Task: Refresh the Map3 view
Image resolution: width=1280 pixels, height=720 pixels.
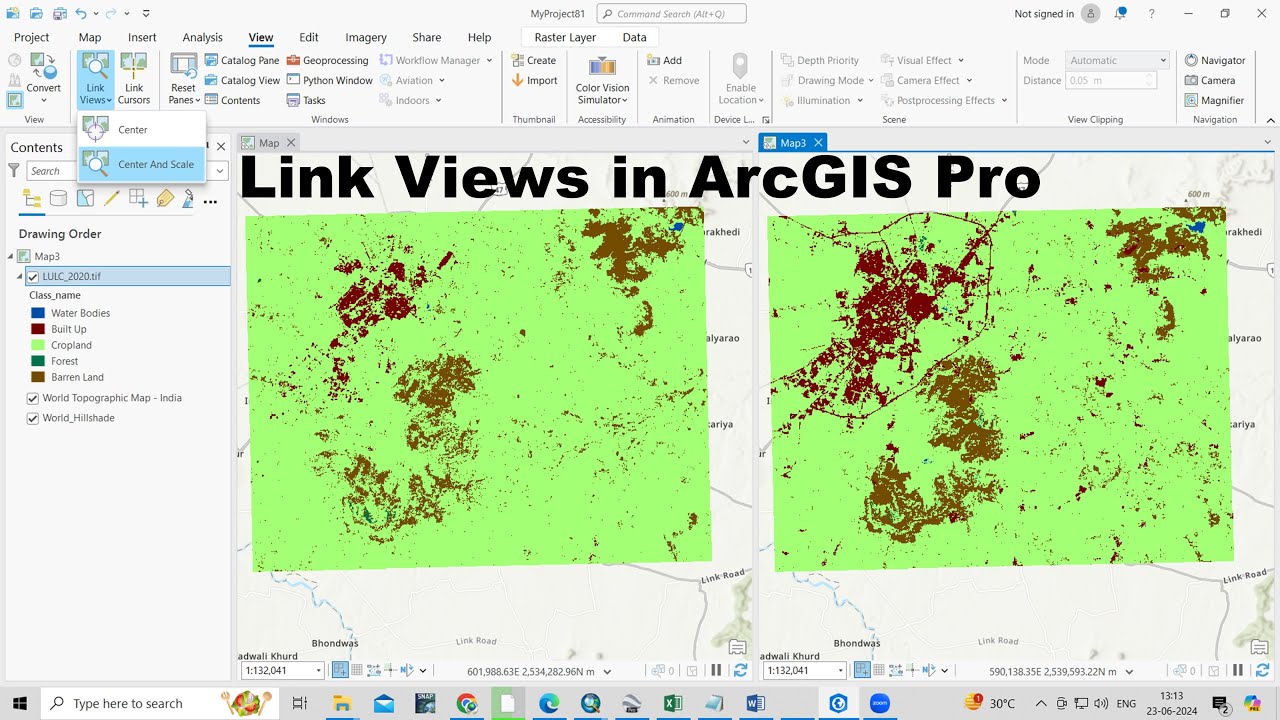Action: (1262, 671)
